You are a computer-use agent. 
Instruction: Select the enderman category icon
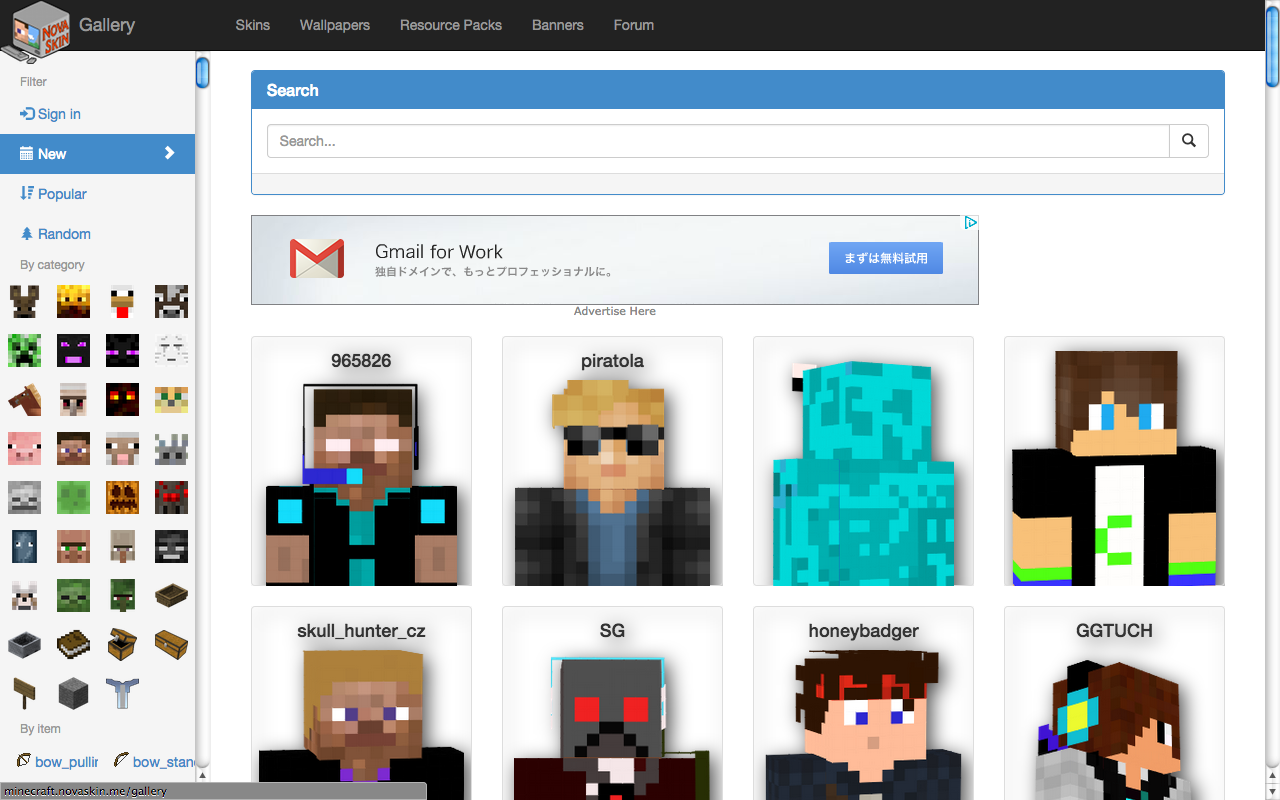coord(122,350)
